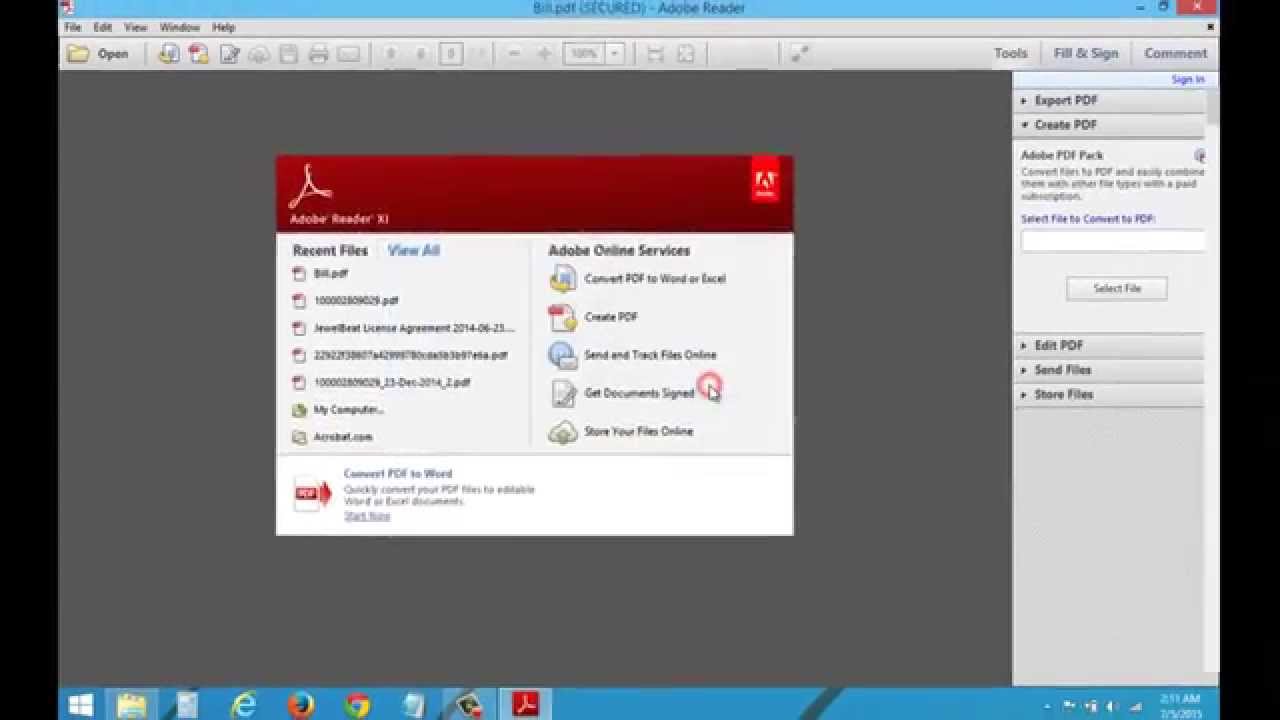Open the File menu
The height and width of the screenshot is (720, 1280).
click(x=73, y=27)
